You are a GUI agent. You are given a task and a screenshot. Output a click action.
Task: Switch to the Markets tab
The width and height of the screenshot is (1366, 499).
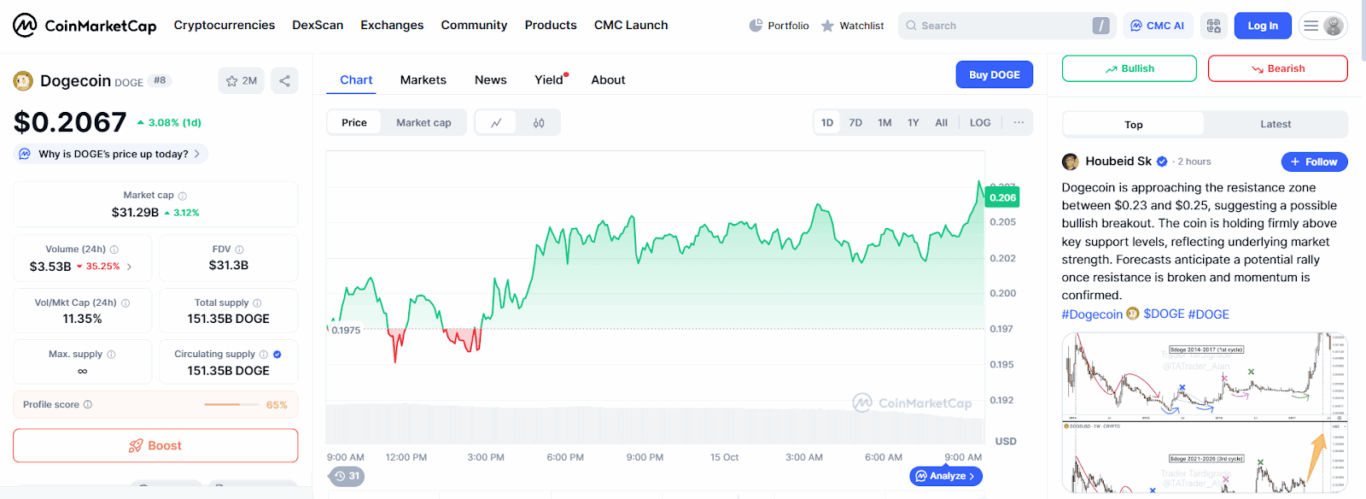[423, 80]
